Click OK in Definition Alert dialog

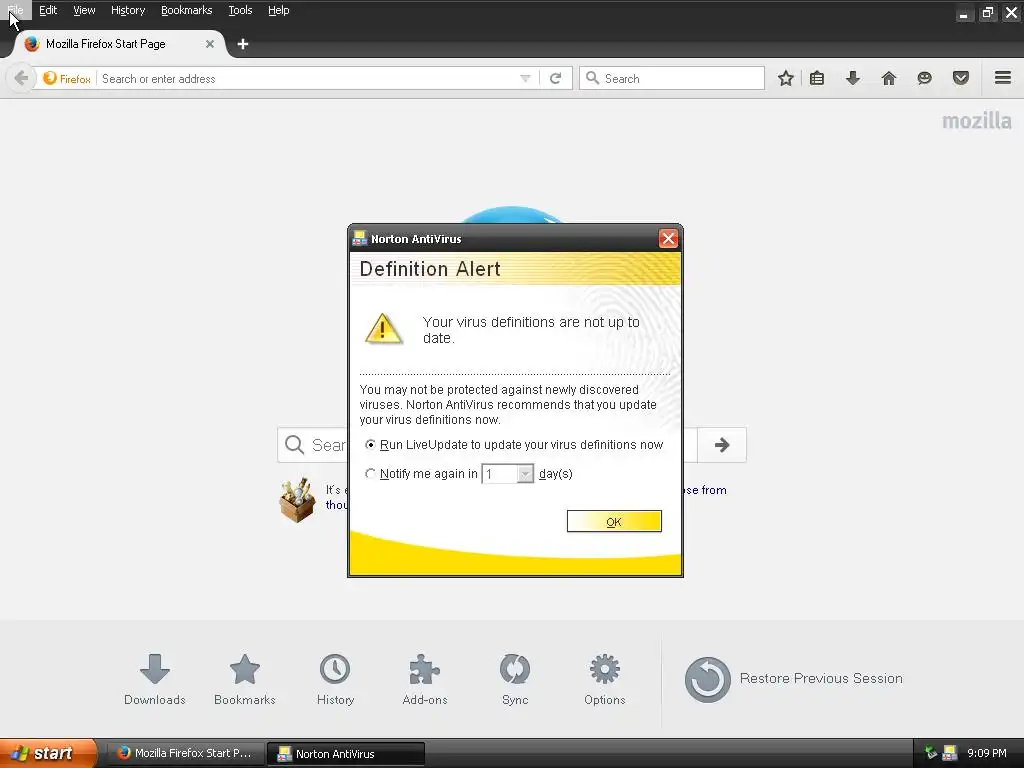coord(614,521)
